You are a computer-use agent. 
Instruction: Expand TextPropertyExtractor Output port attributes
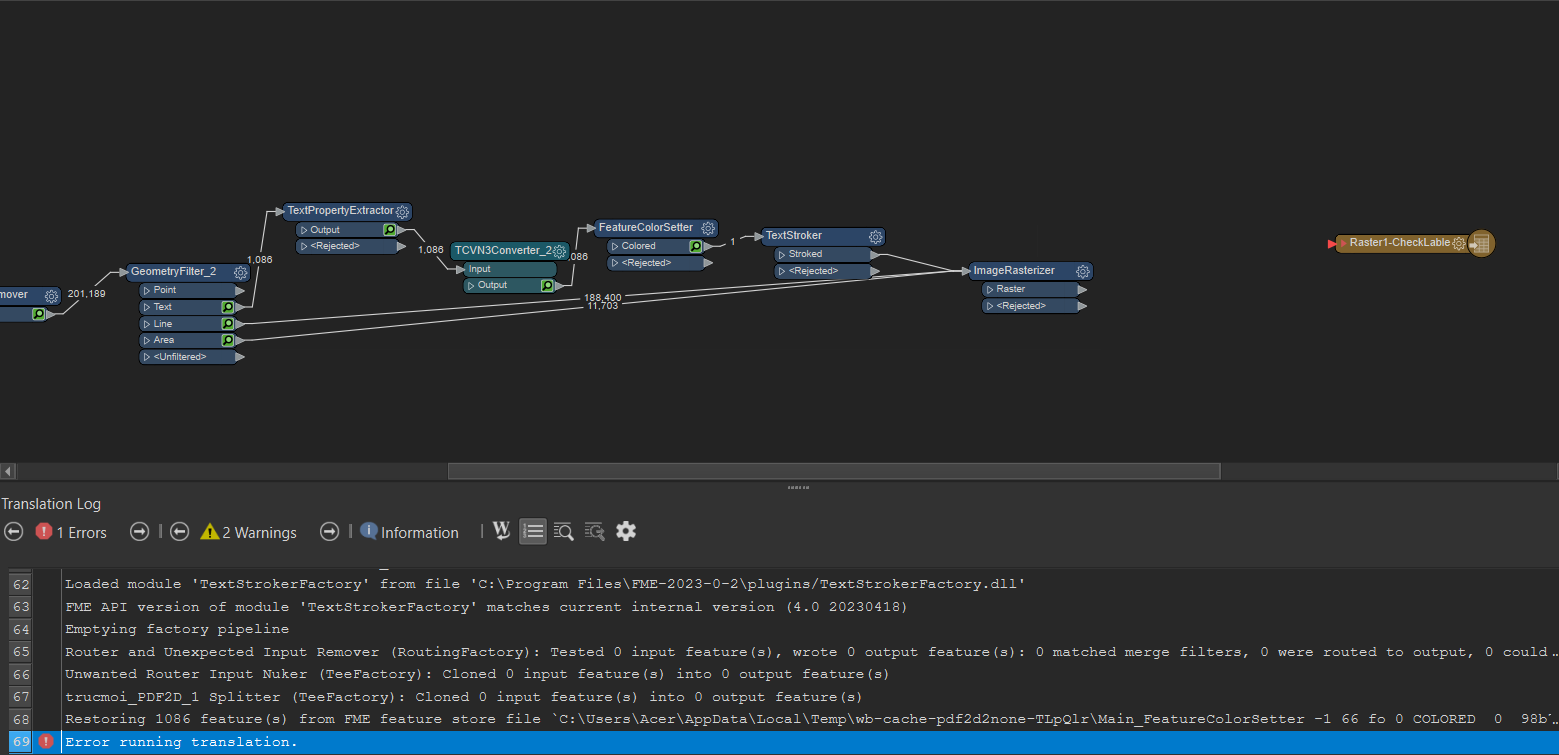[x=303, y=230]
